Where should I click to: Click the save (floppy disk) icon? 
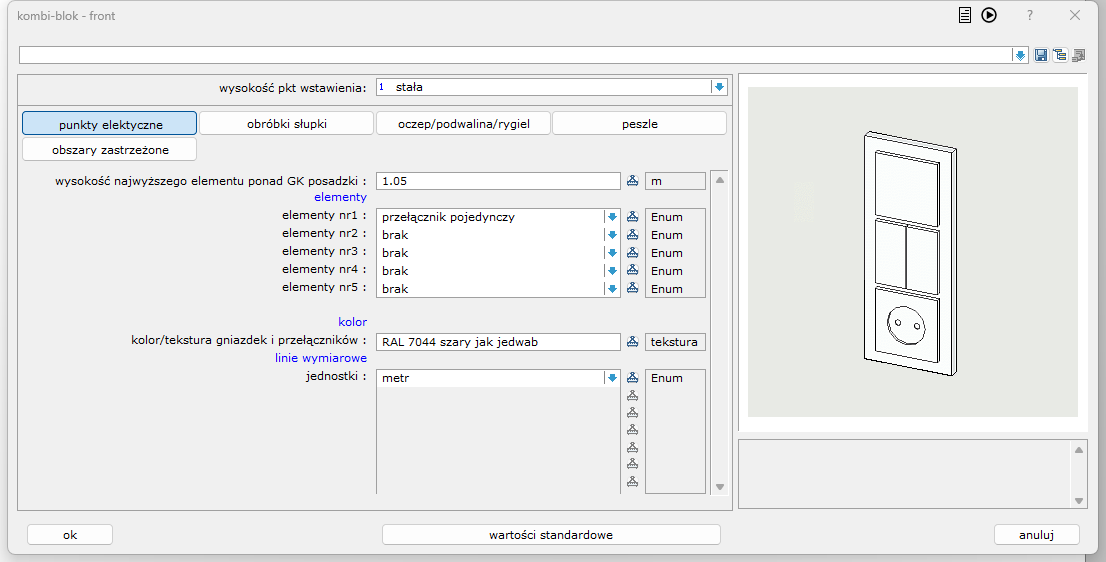point(1041,55)
